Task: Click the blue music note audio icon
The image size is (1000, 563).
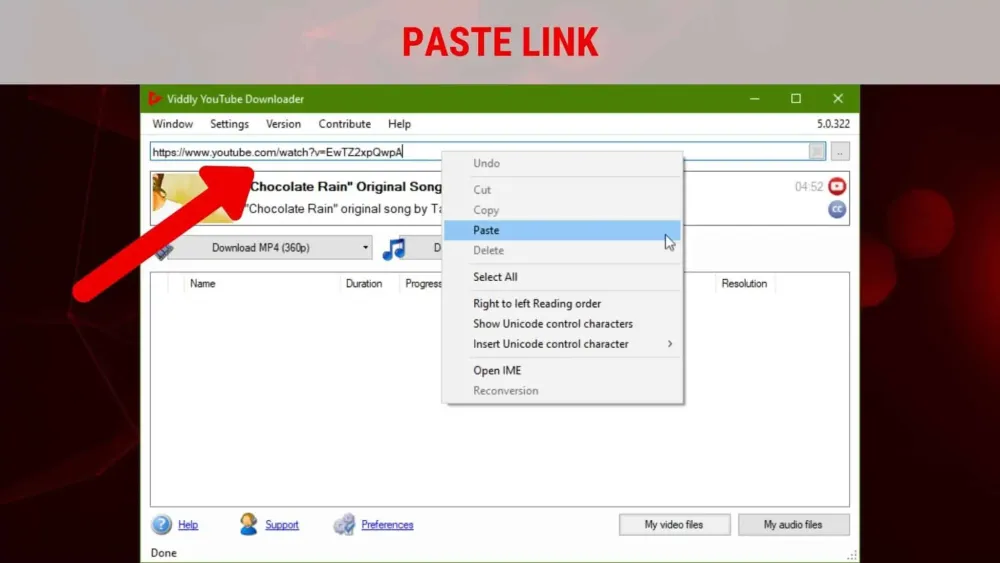Action: 394,248
